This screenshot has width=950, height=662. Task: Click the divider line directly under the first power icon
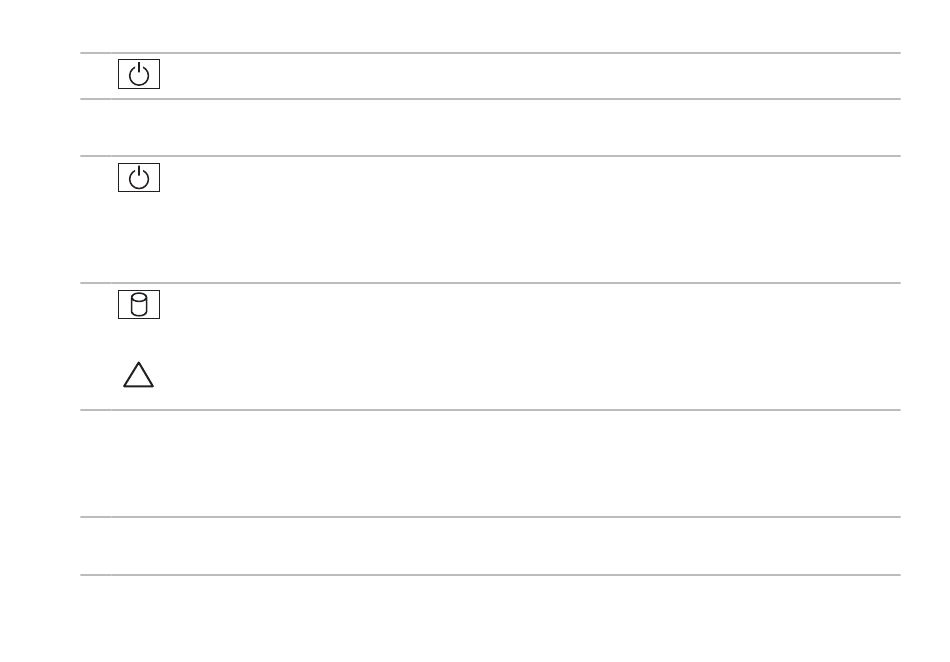[490, 98]
